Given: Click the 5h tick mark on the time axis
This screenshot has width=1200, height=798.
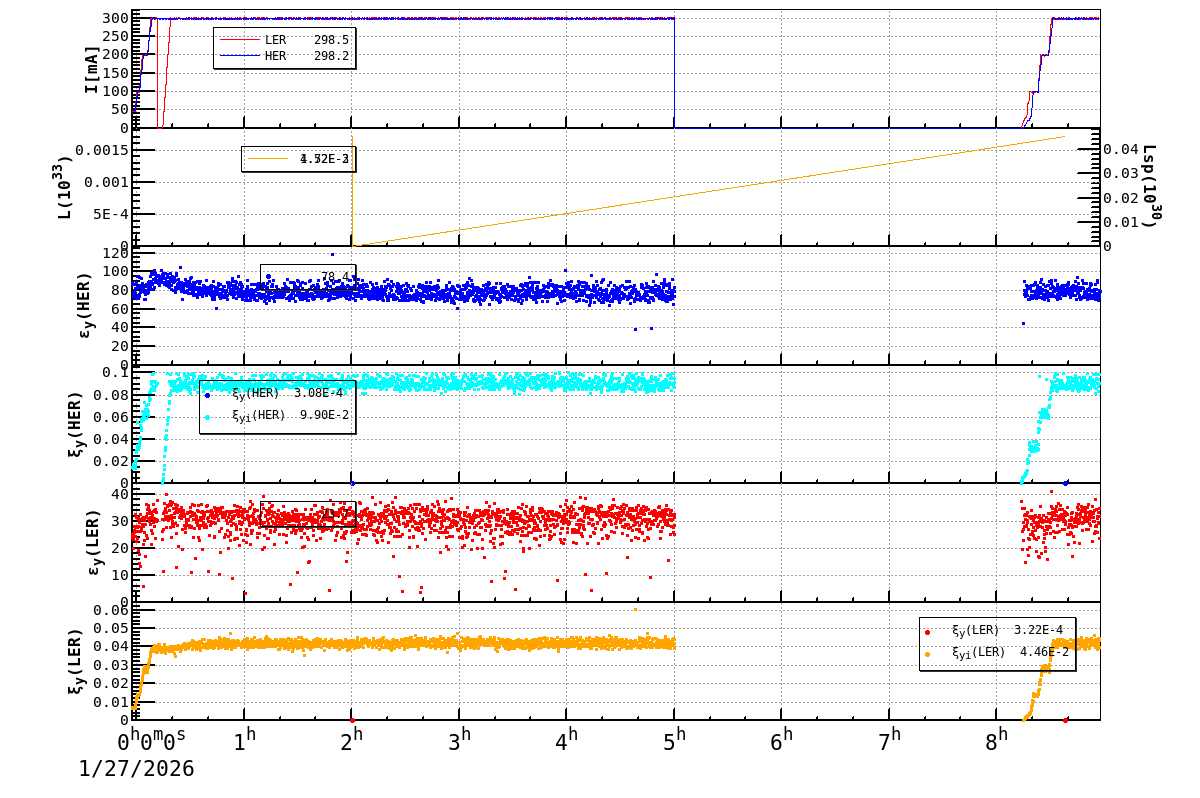Looking at the screenshot, I should pyautogui.click(x=676, y=723).
